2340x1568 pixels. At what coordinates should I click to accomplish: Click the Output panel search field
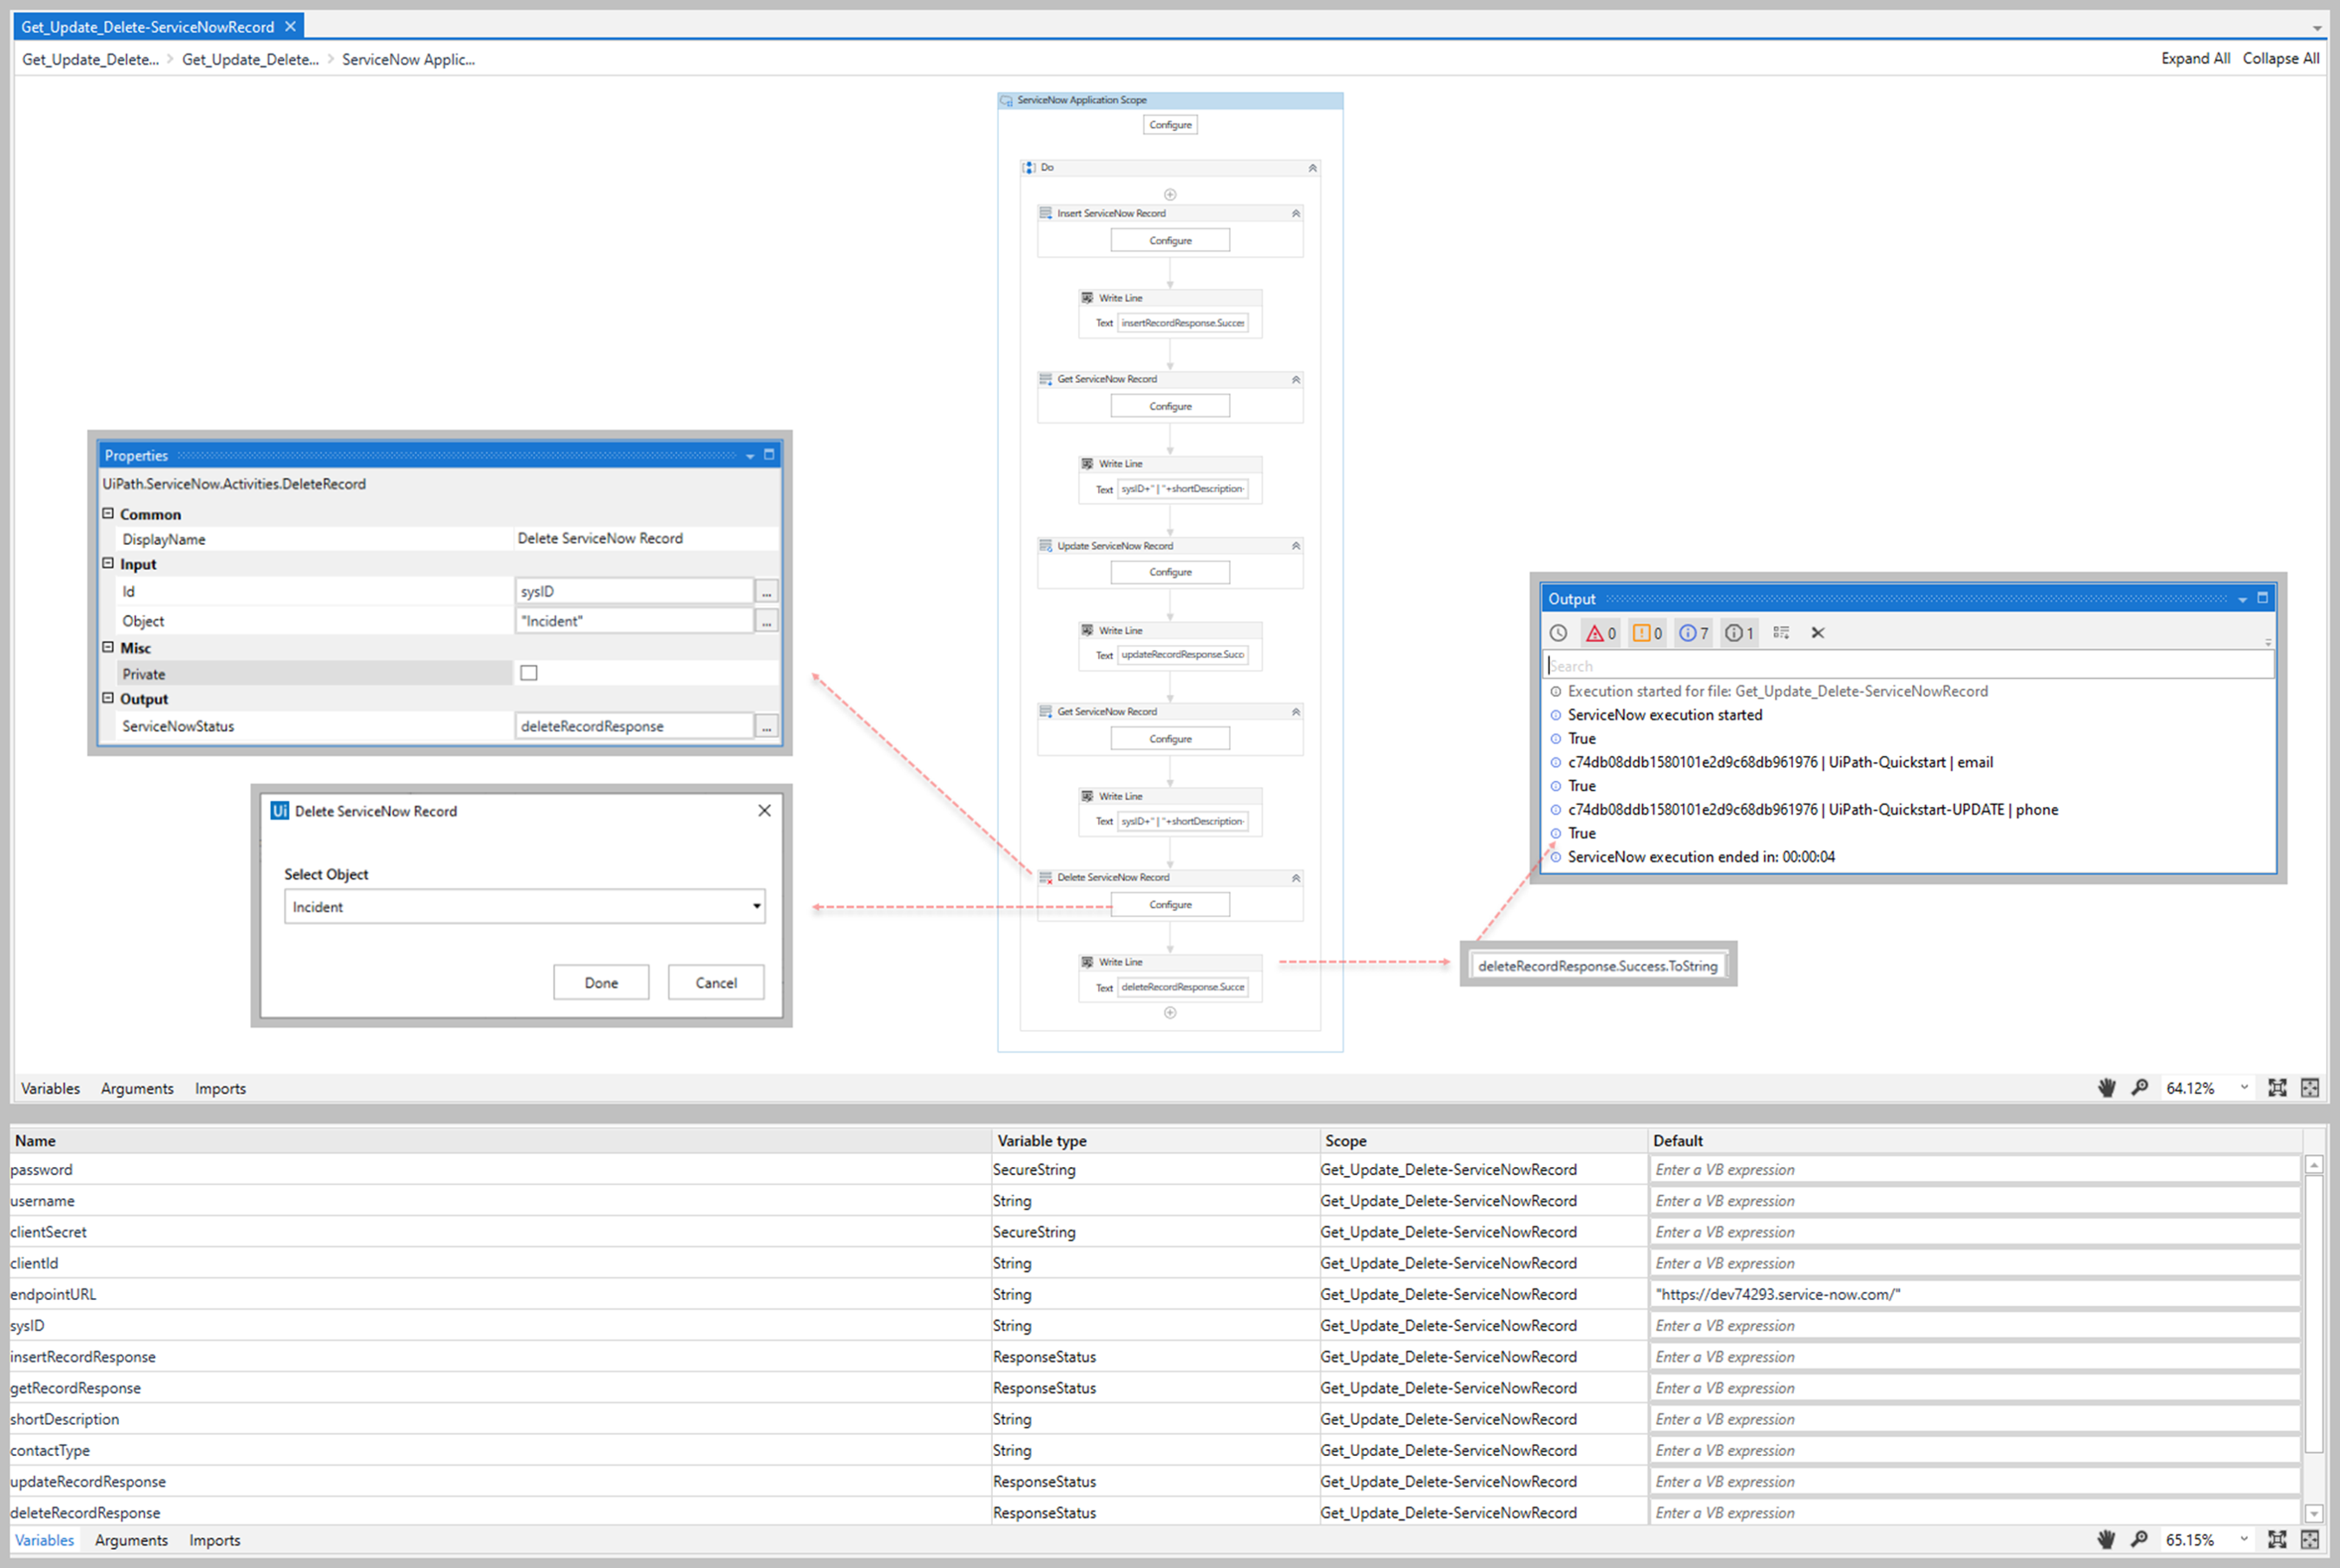(x=1900, y=664)
